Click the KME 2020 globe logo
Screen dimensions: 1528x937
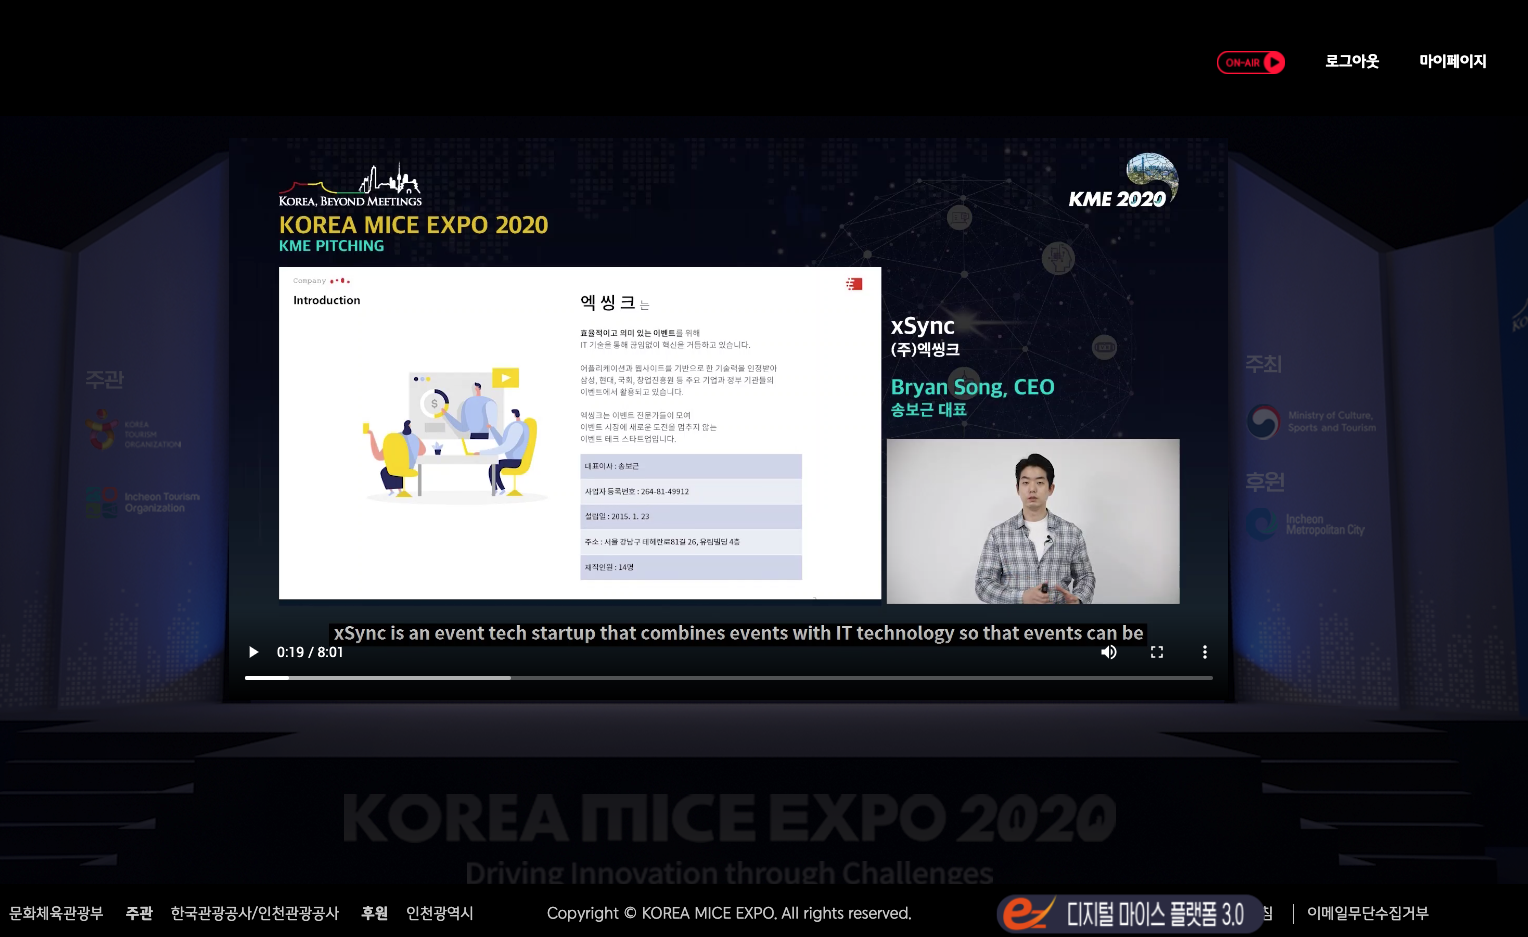click(1123, 181)
